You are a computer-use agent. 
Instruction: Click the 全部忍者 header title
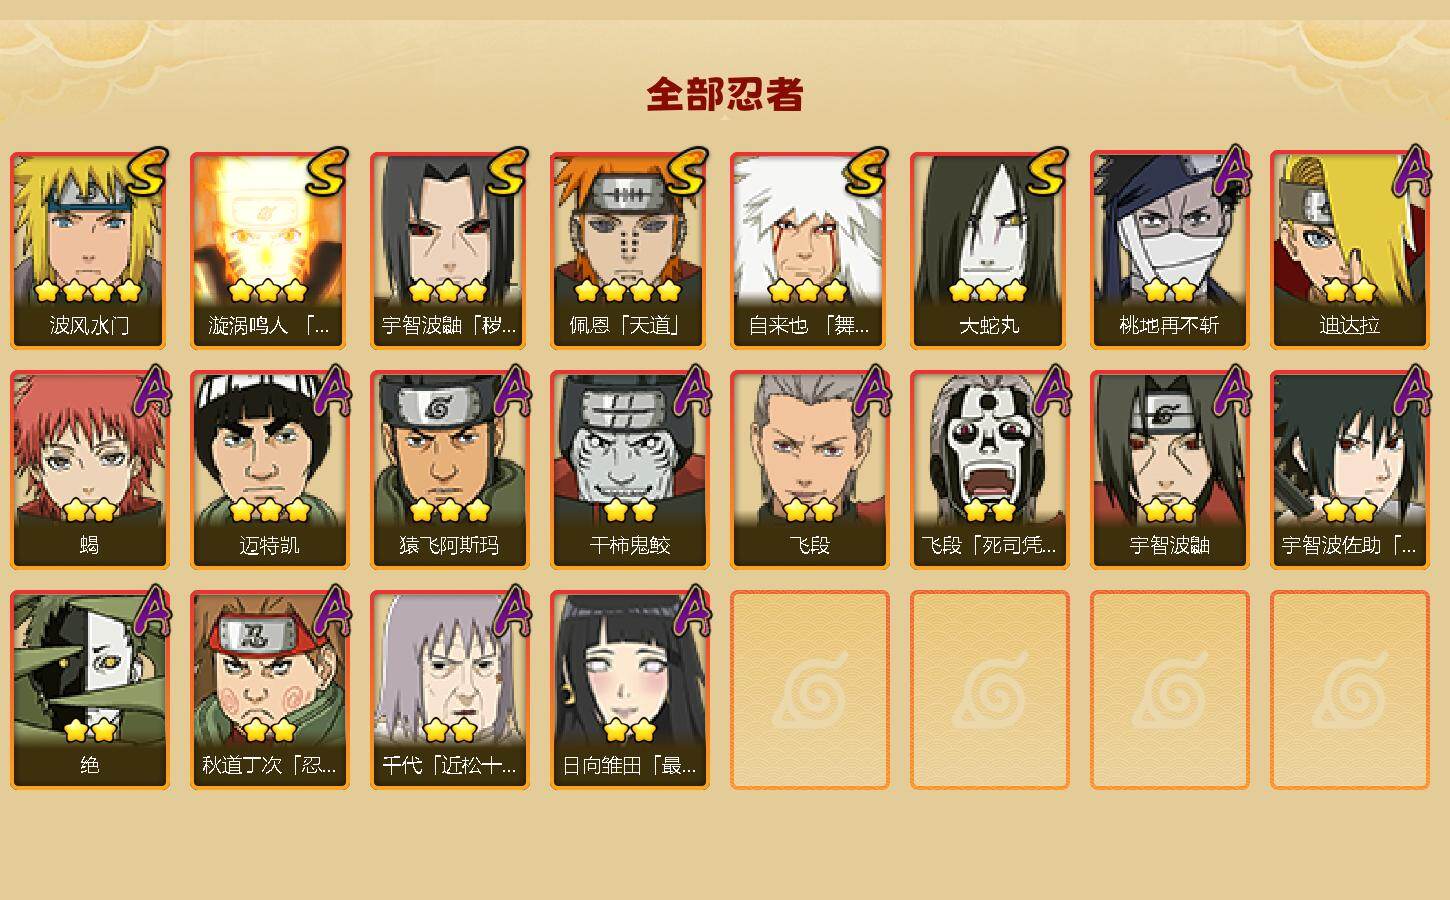[x=725, y=95]
